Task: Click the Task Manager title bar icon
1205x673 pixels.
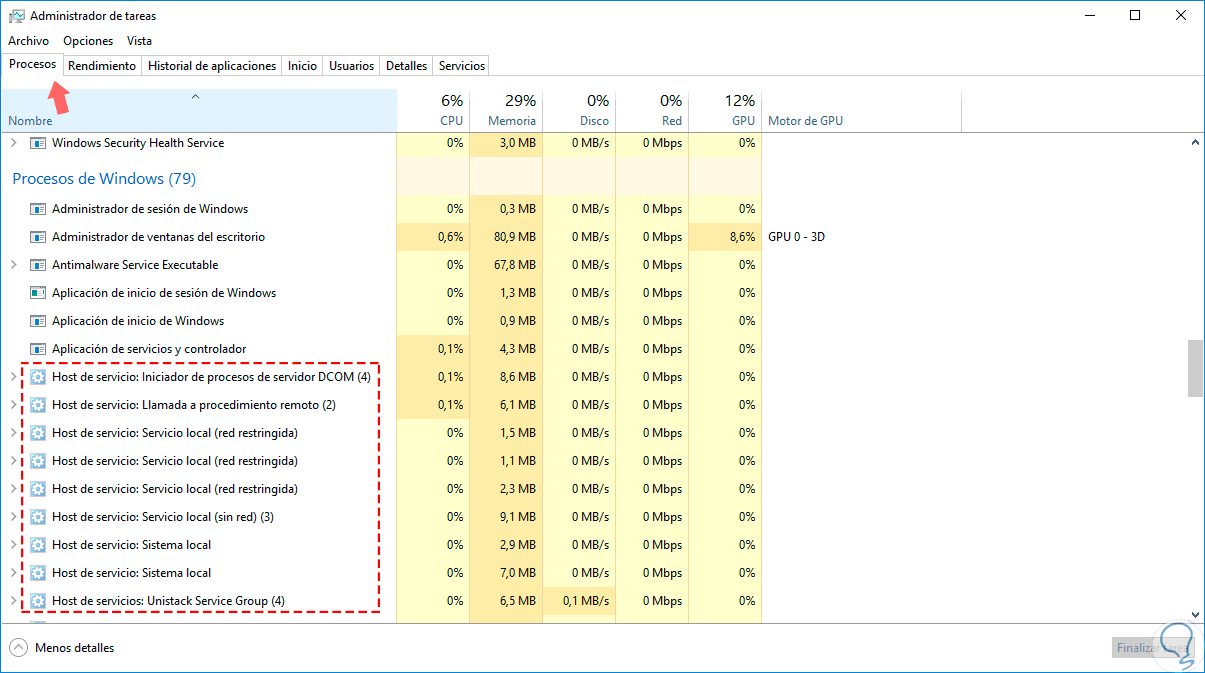Action: pyautogui.click(x=16, y=16)
